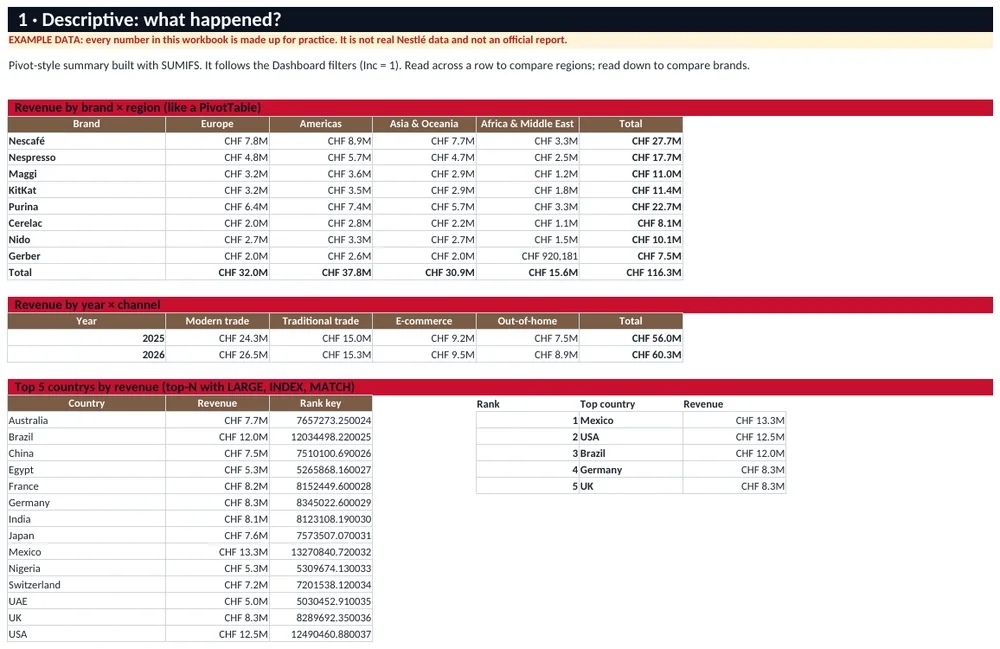Select the Brazil cell in Country column
The height and width of the screenshot is (649, 1000).
pyautogui.click(x=86, y=437)
